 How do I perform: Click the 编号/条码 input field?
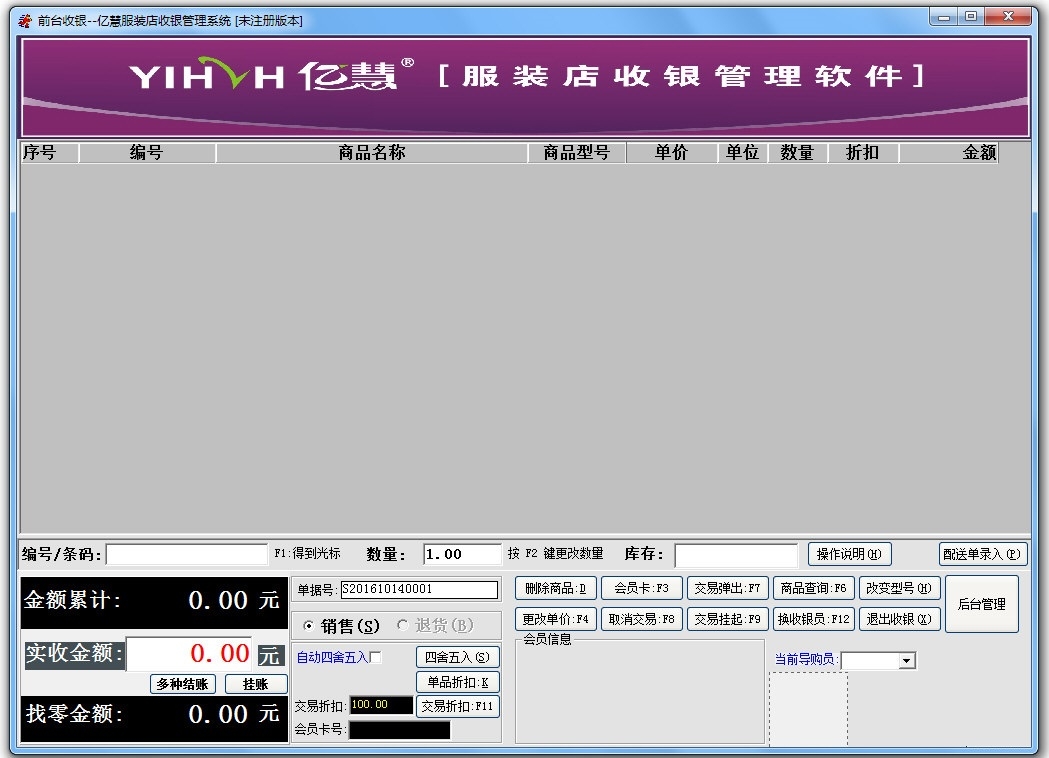tap(187, 554)
